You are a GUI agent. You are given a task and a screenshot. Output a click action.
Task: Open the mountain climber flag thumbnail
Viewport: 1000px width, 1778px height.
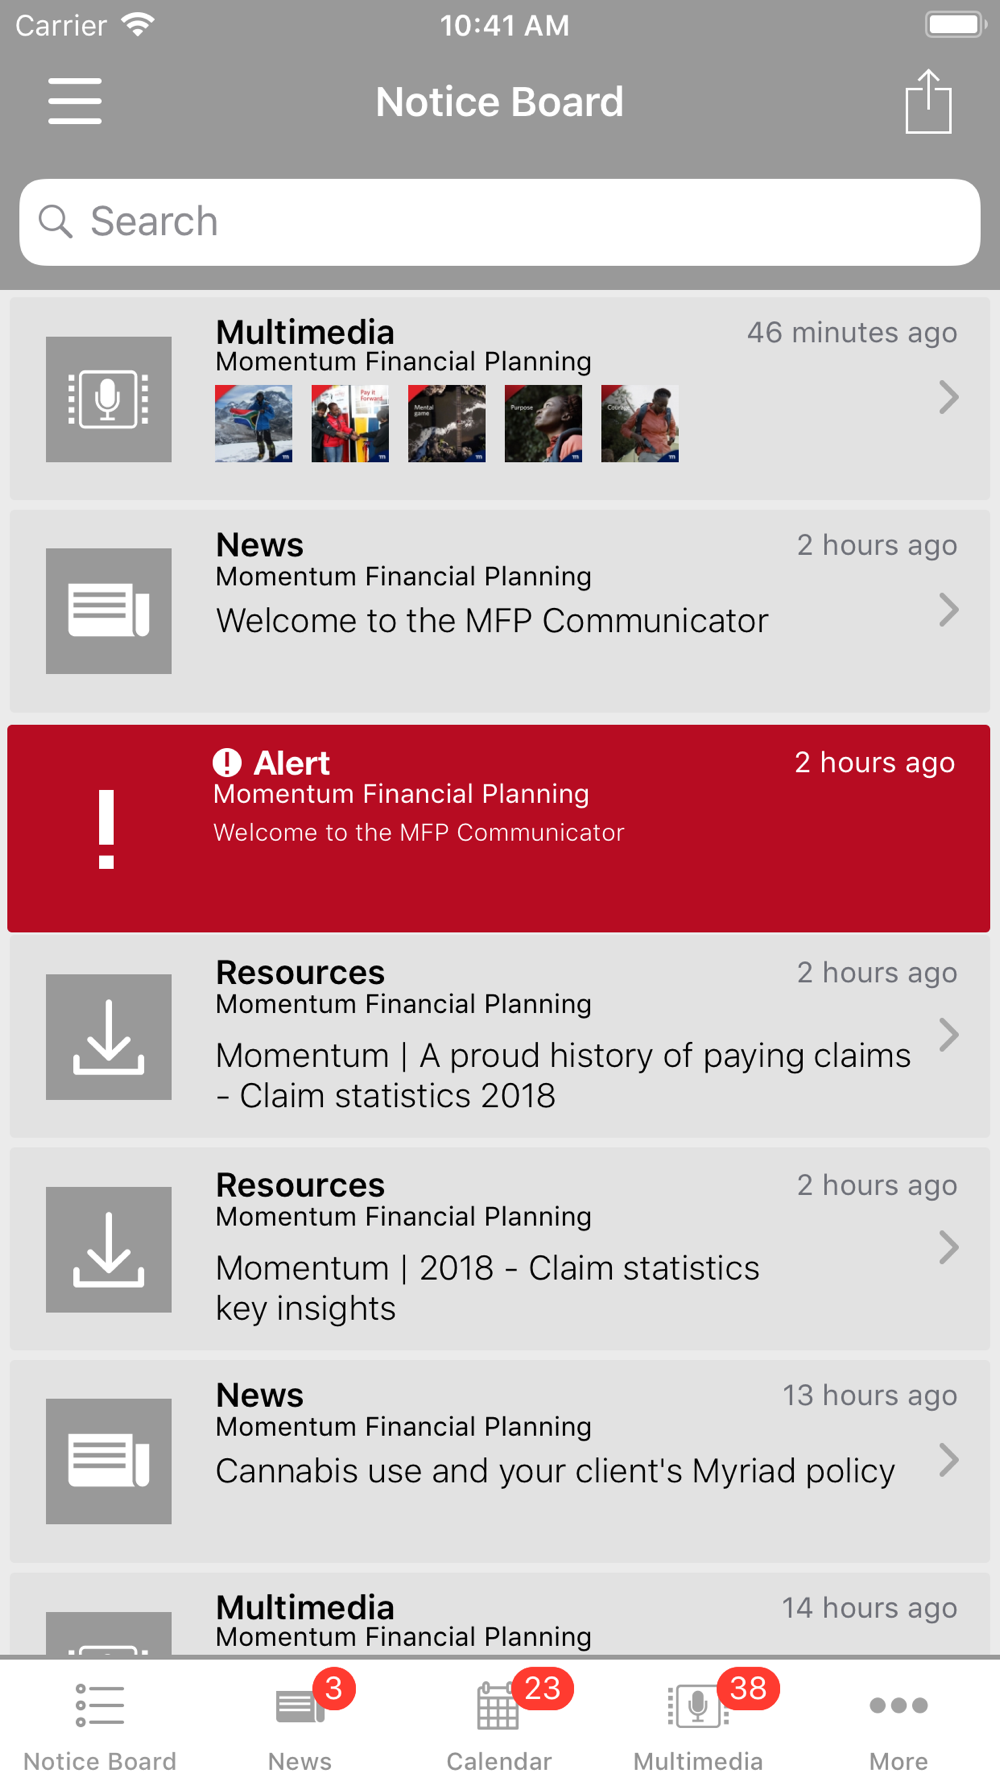254,423
